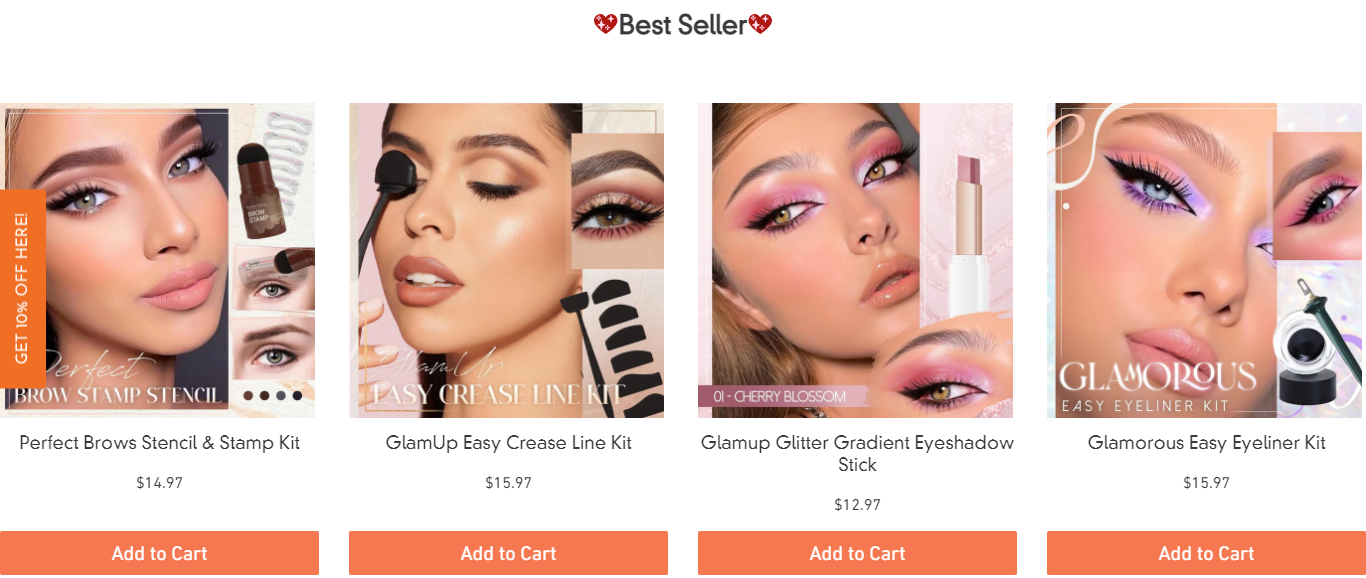Click the sparkly heart icon after Best Seller
Viewport: 1366px width, 578px height.
[x=760, y=25]
